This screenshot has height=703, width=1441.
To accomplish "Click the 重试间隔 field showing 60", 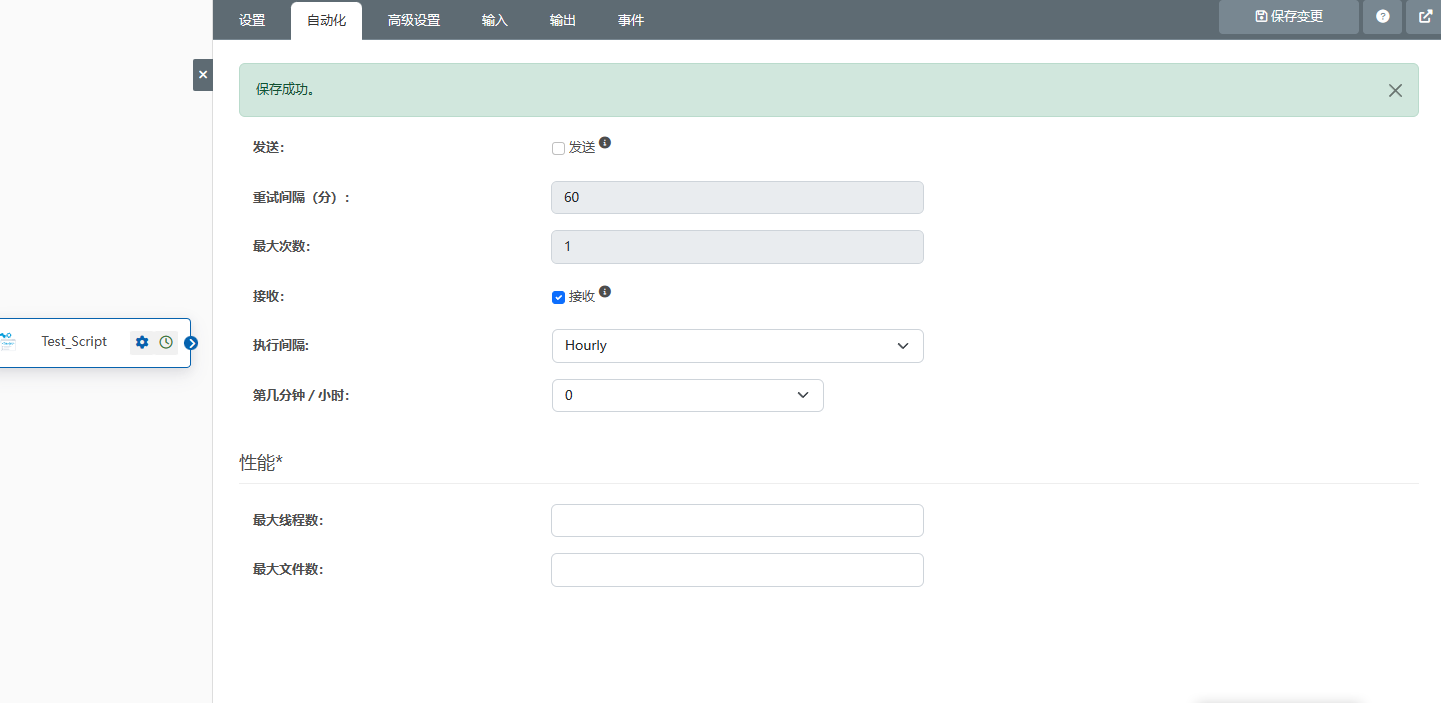I will tap(737, 197).
